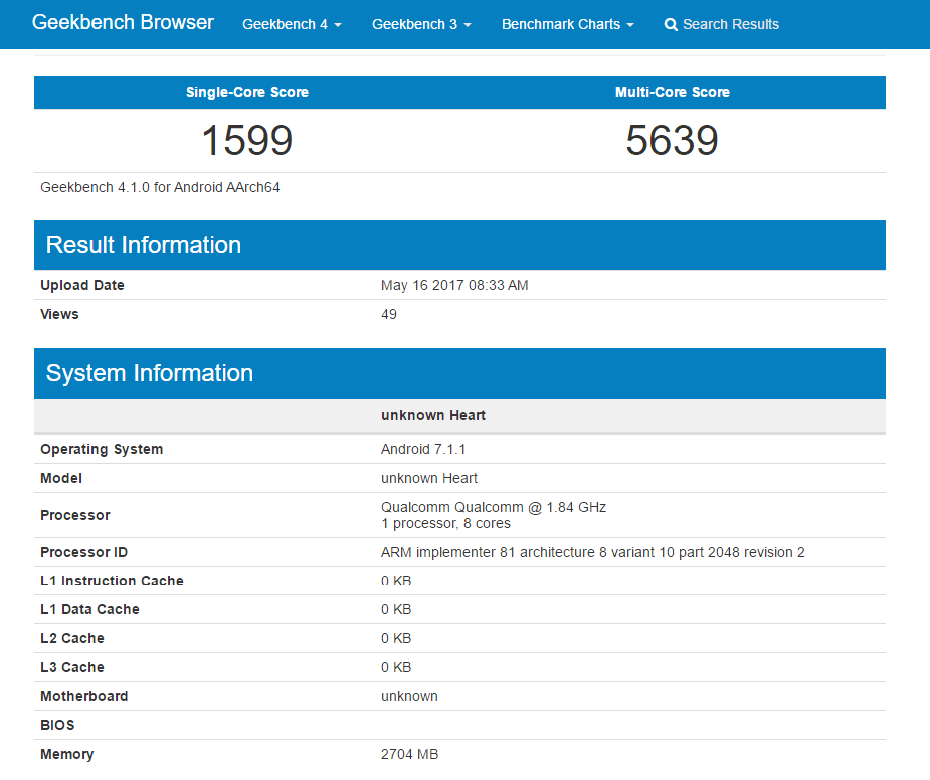This screenshot has height=780, width=930.
Task: Click the L1 Instruction Cache label
Action: [x=112, y=581]
